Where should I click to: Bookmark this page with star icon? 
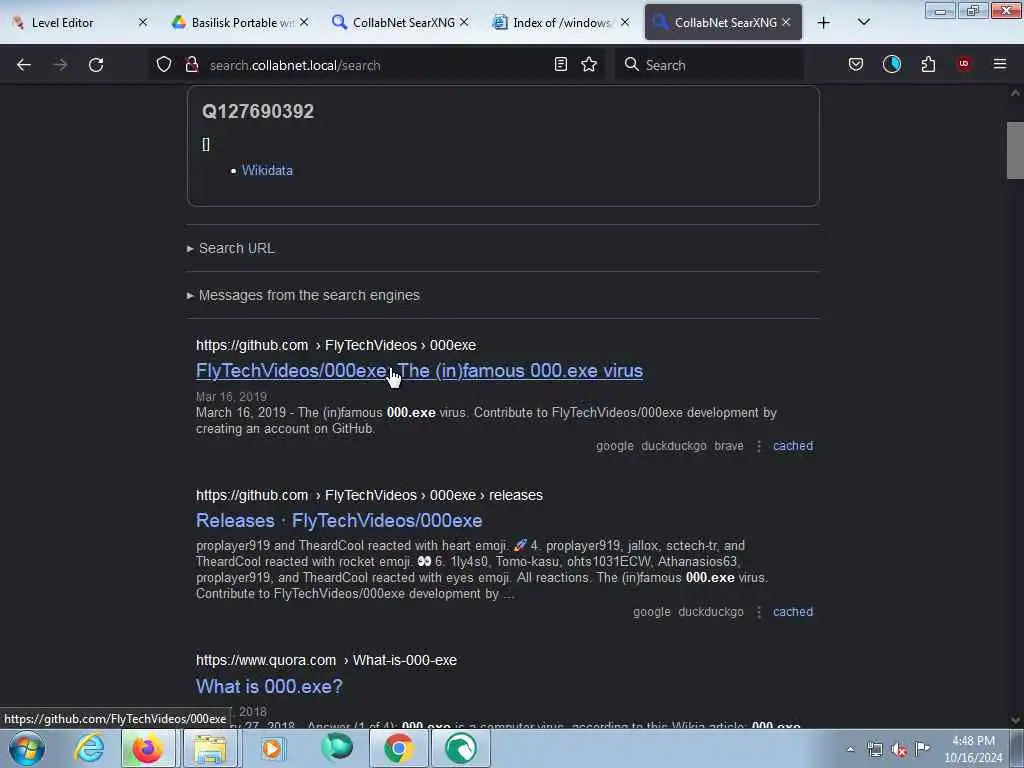pos(589,64)
